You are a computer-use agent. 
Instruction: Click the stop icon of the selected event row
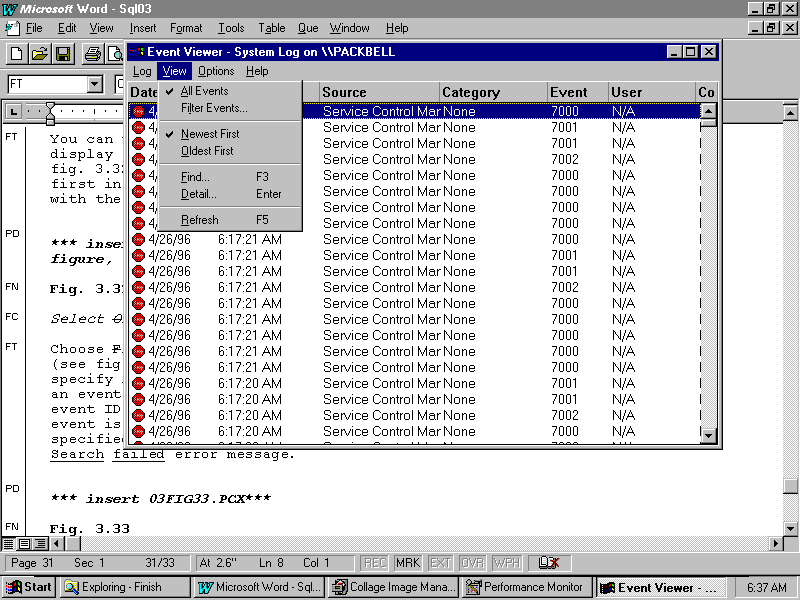pos(138,111)
